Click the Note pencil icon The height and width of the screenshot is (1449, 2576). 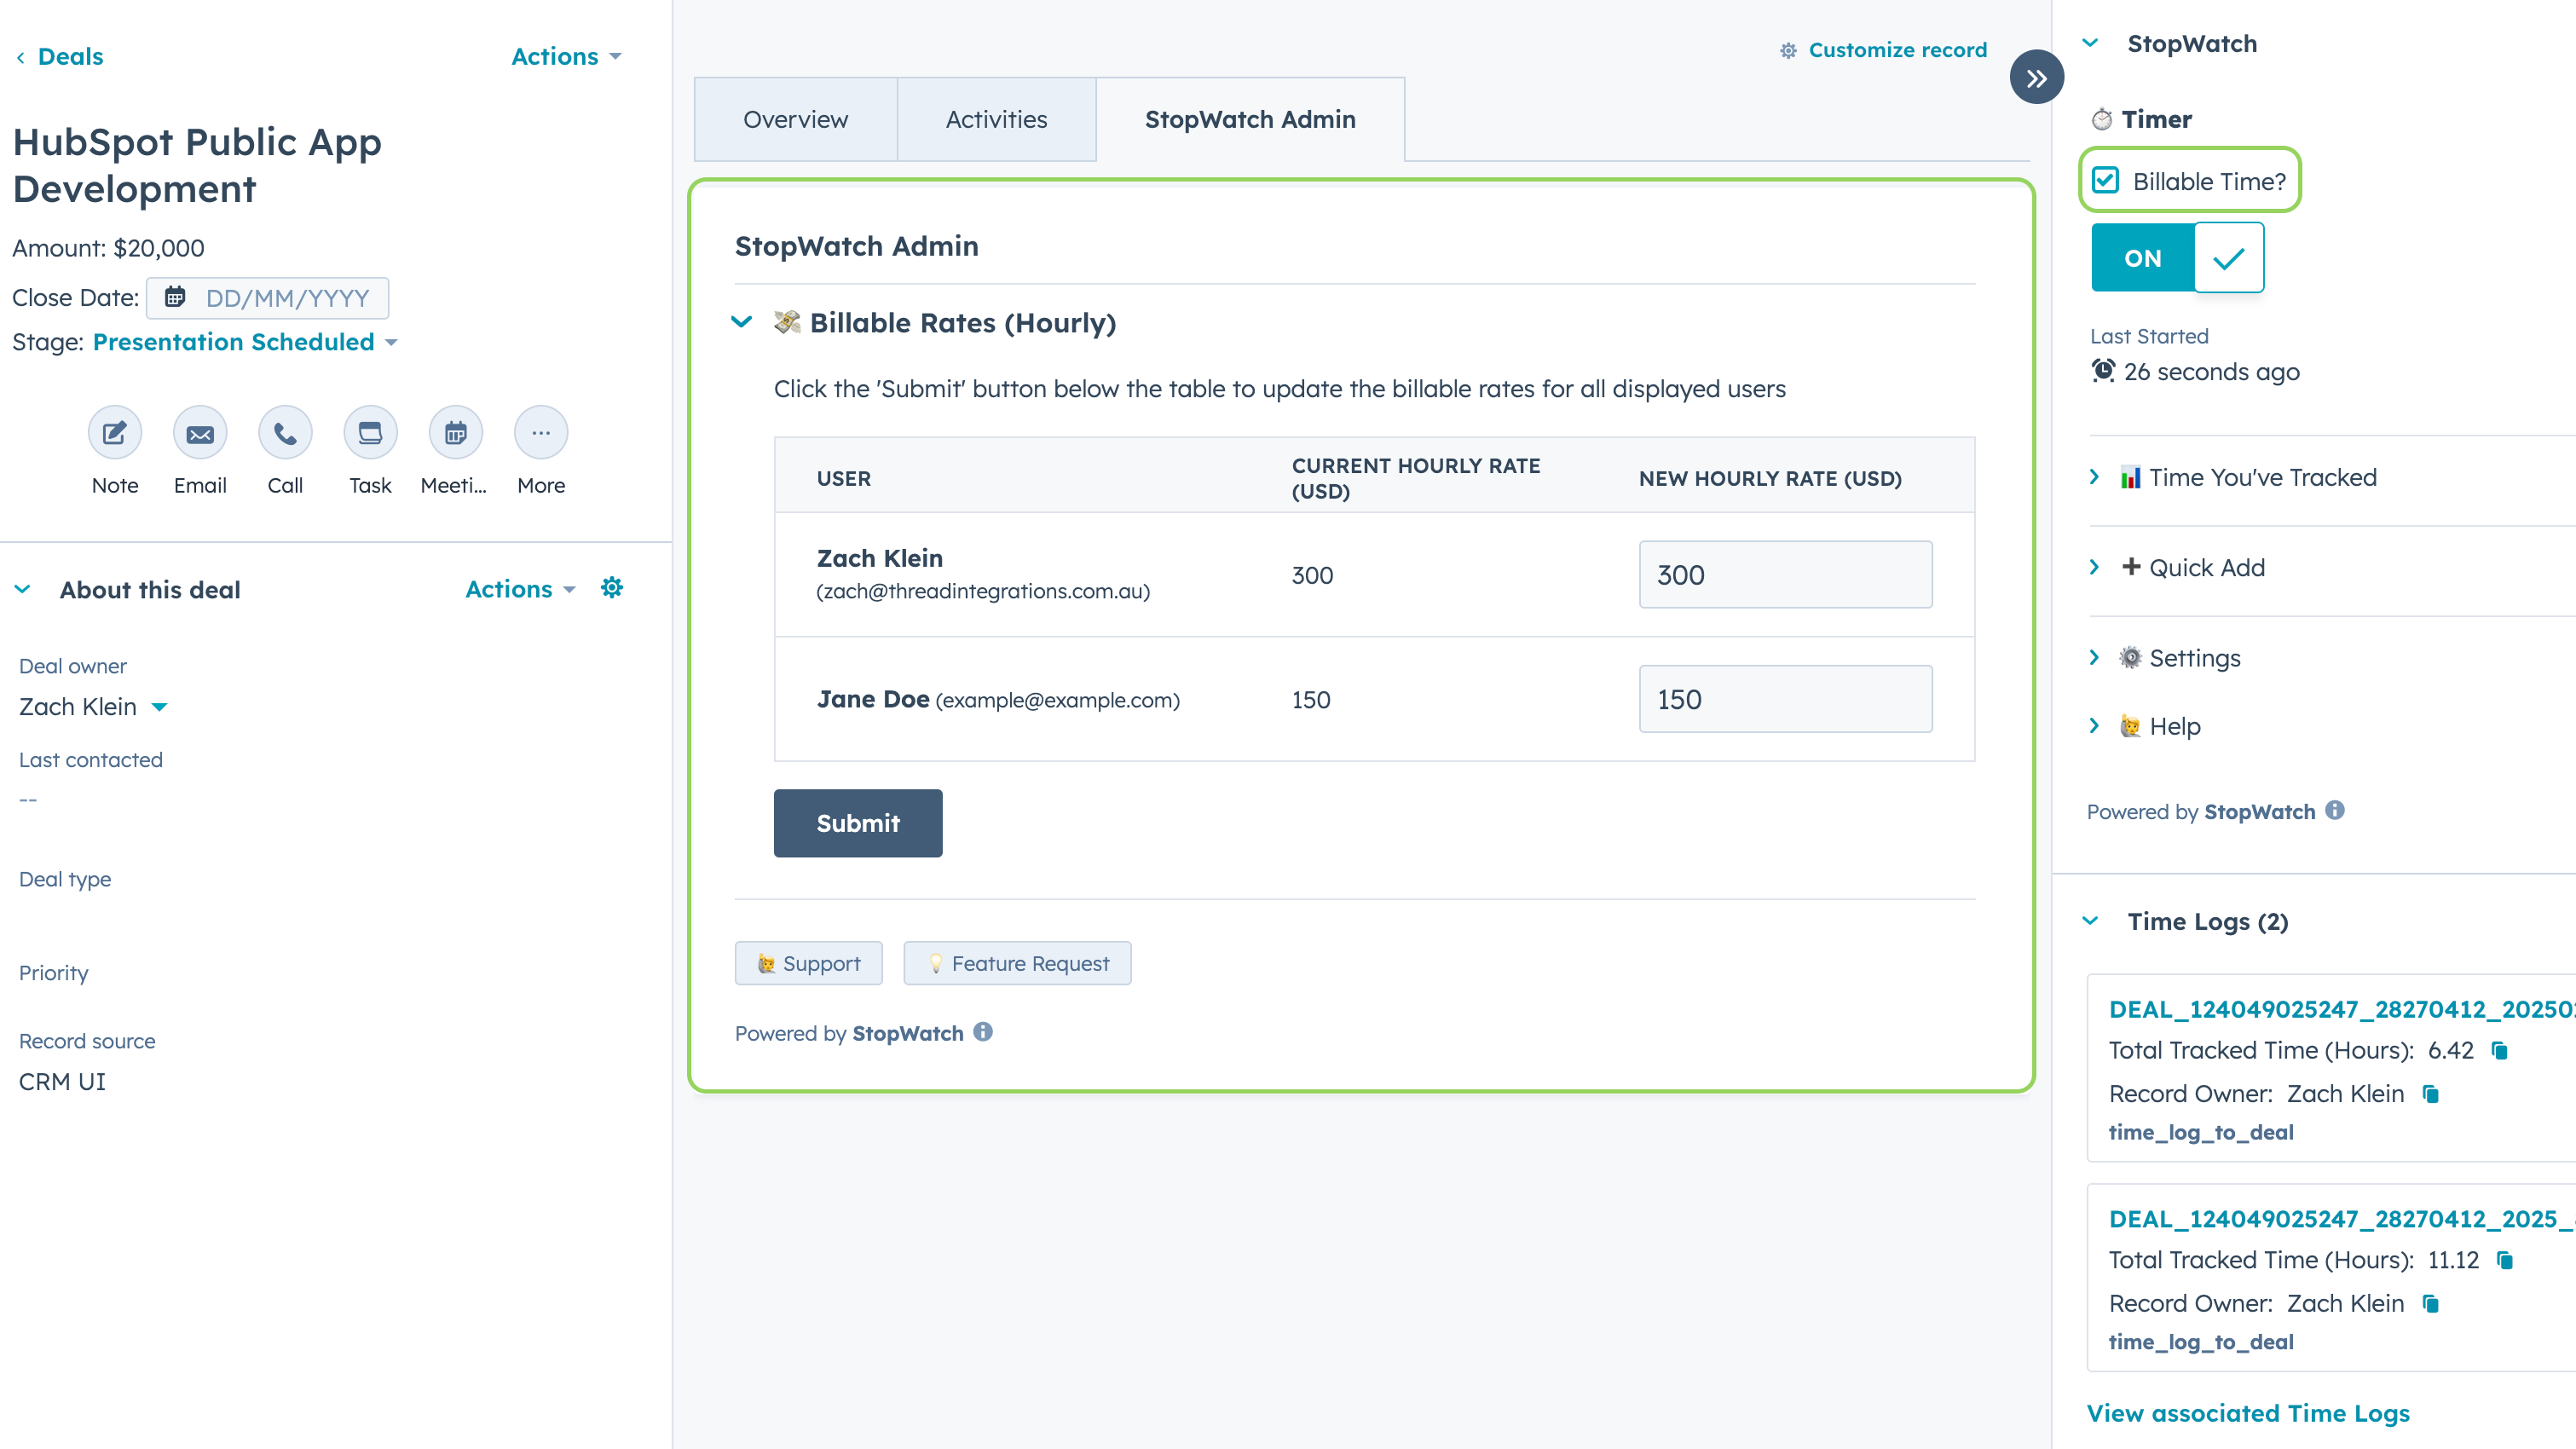(x=115, y=433)
